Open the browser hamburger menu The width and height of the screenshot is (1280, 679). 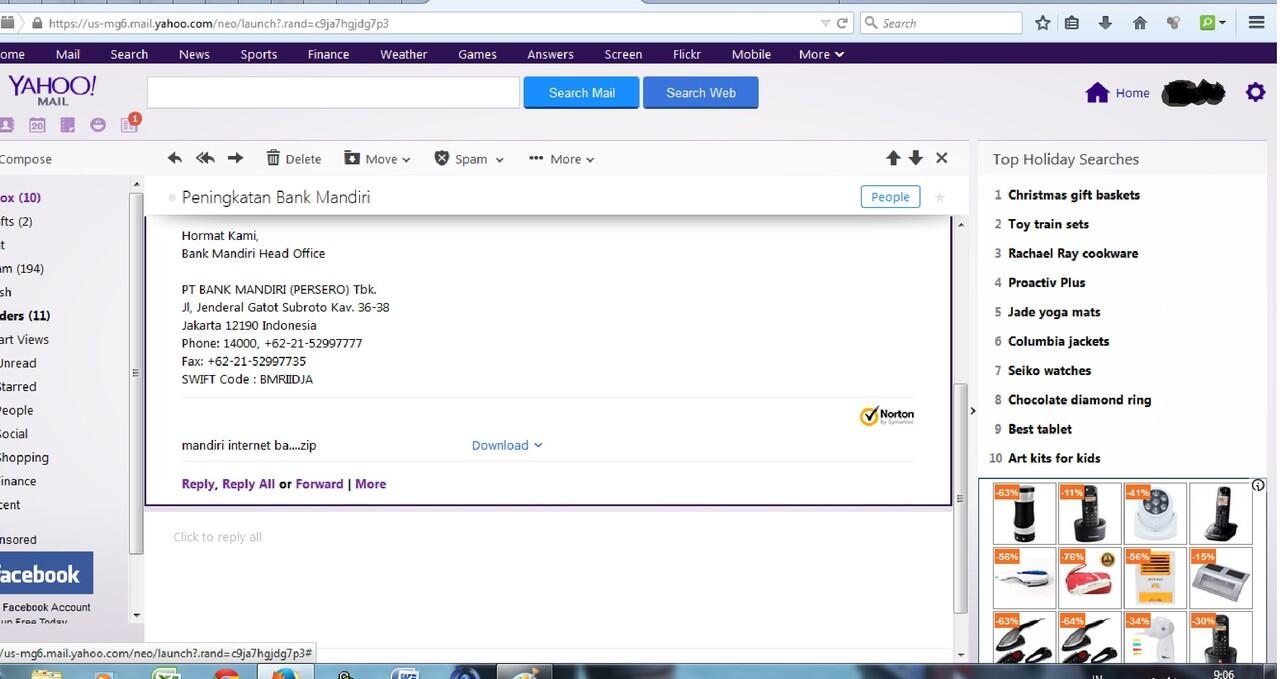(1257, 23)
